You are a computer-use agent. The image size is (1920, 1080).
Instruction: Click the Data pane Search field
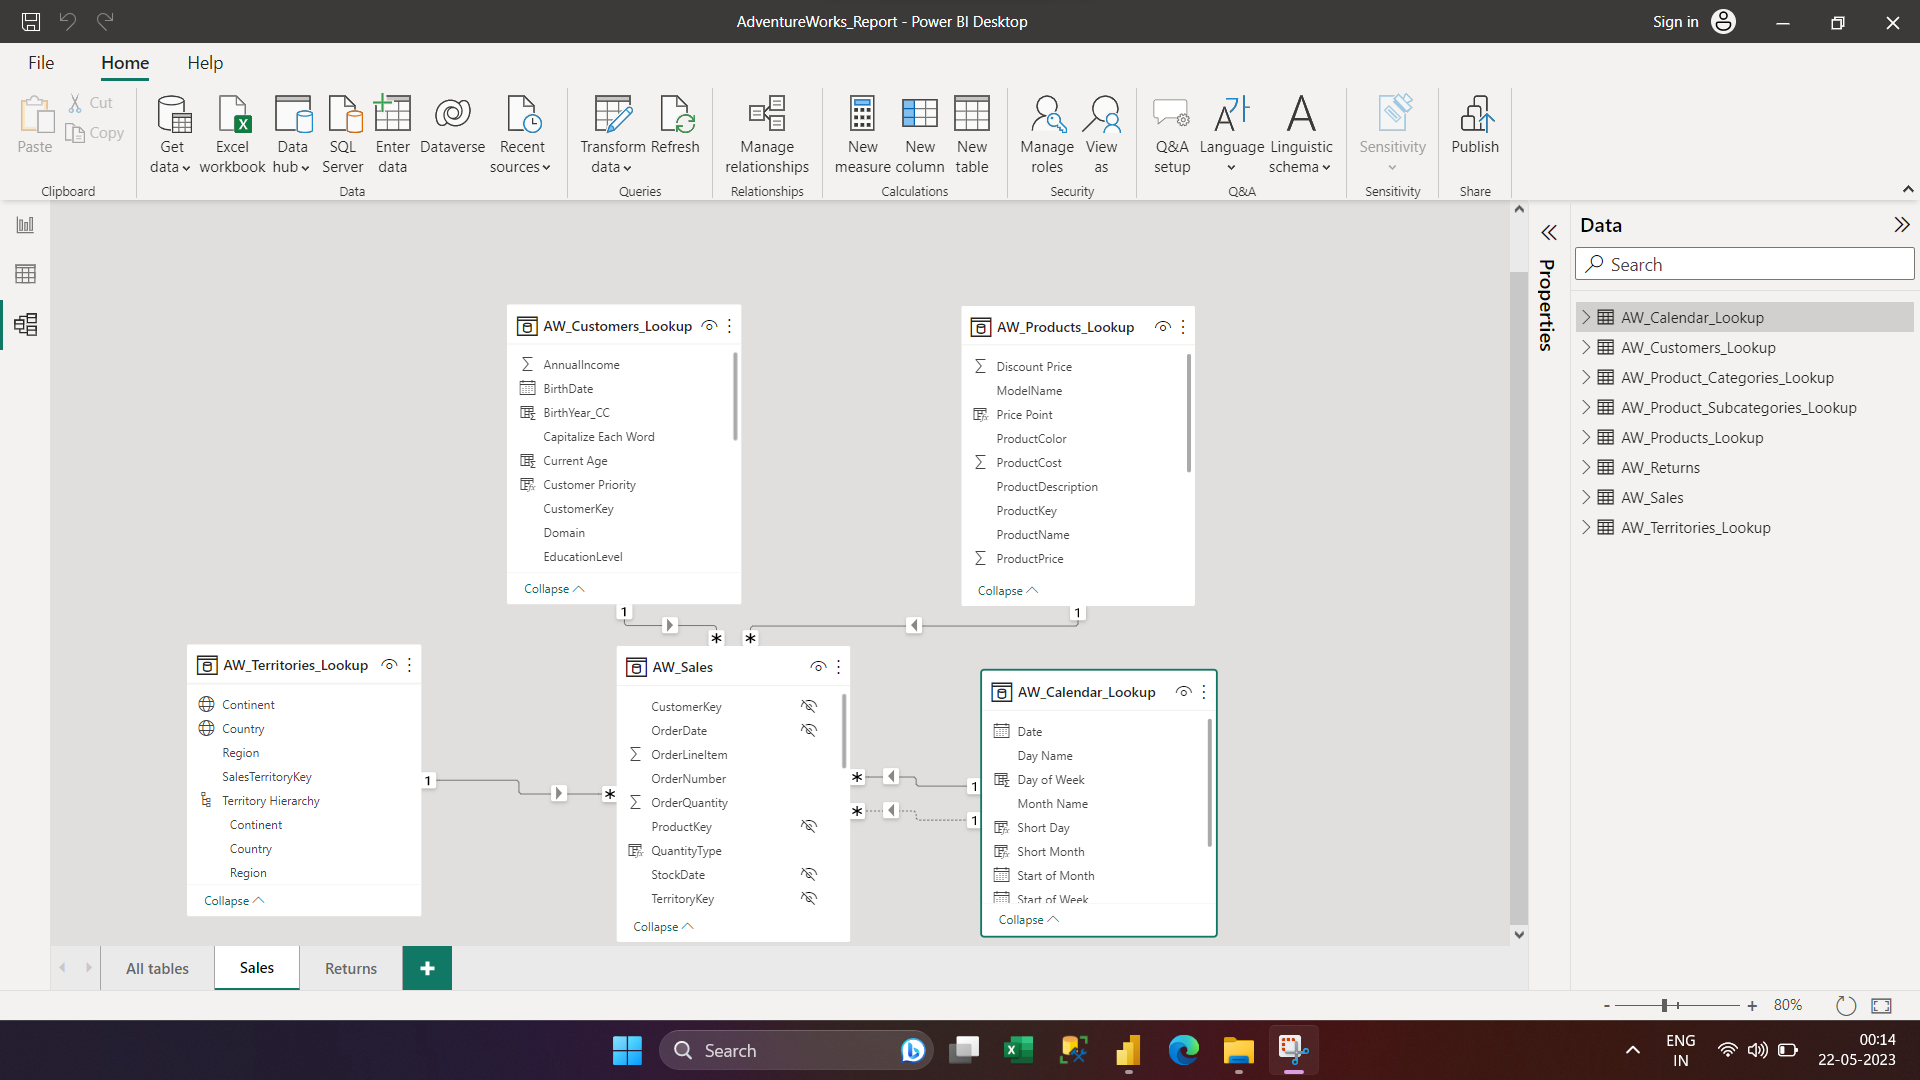[1745, 264]
